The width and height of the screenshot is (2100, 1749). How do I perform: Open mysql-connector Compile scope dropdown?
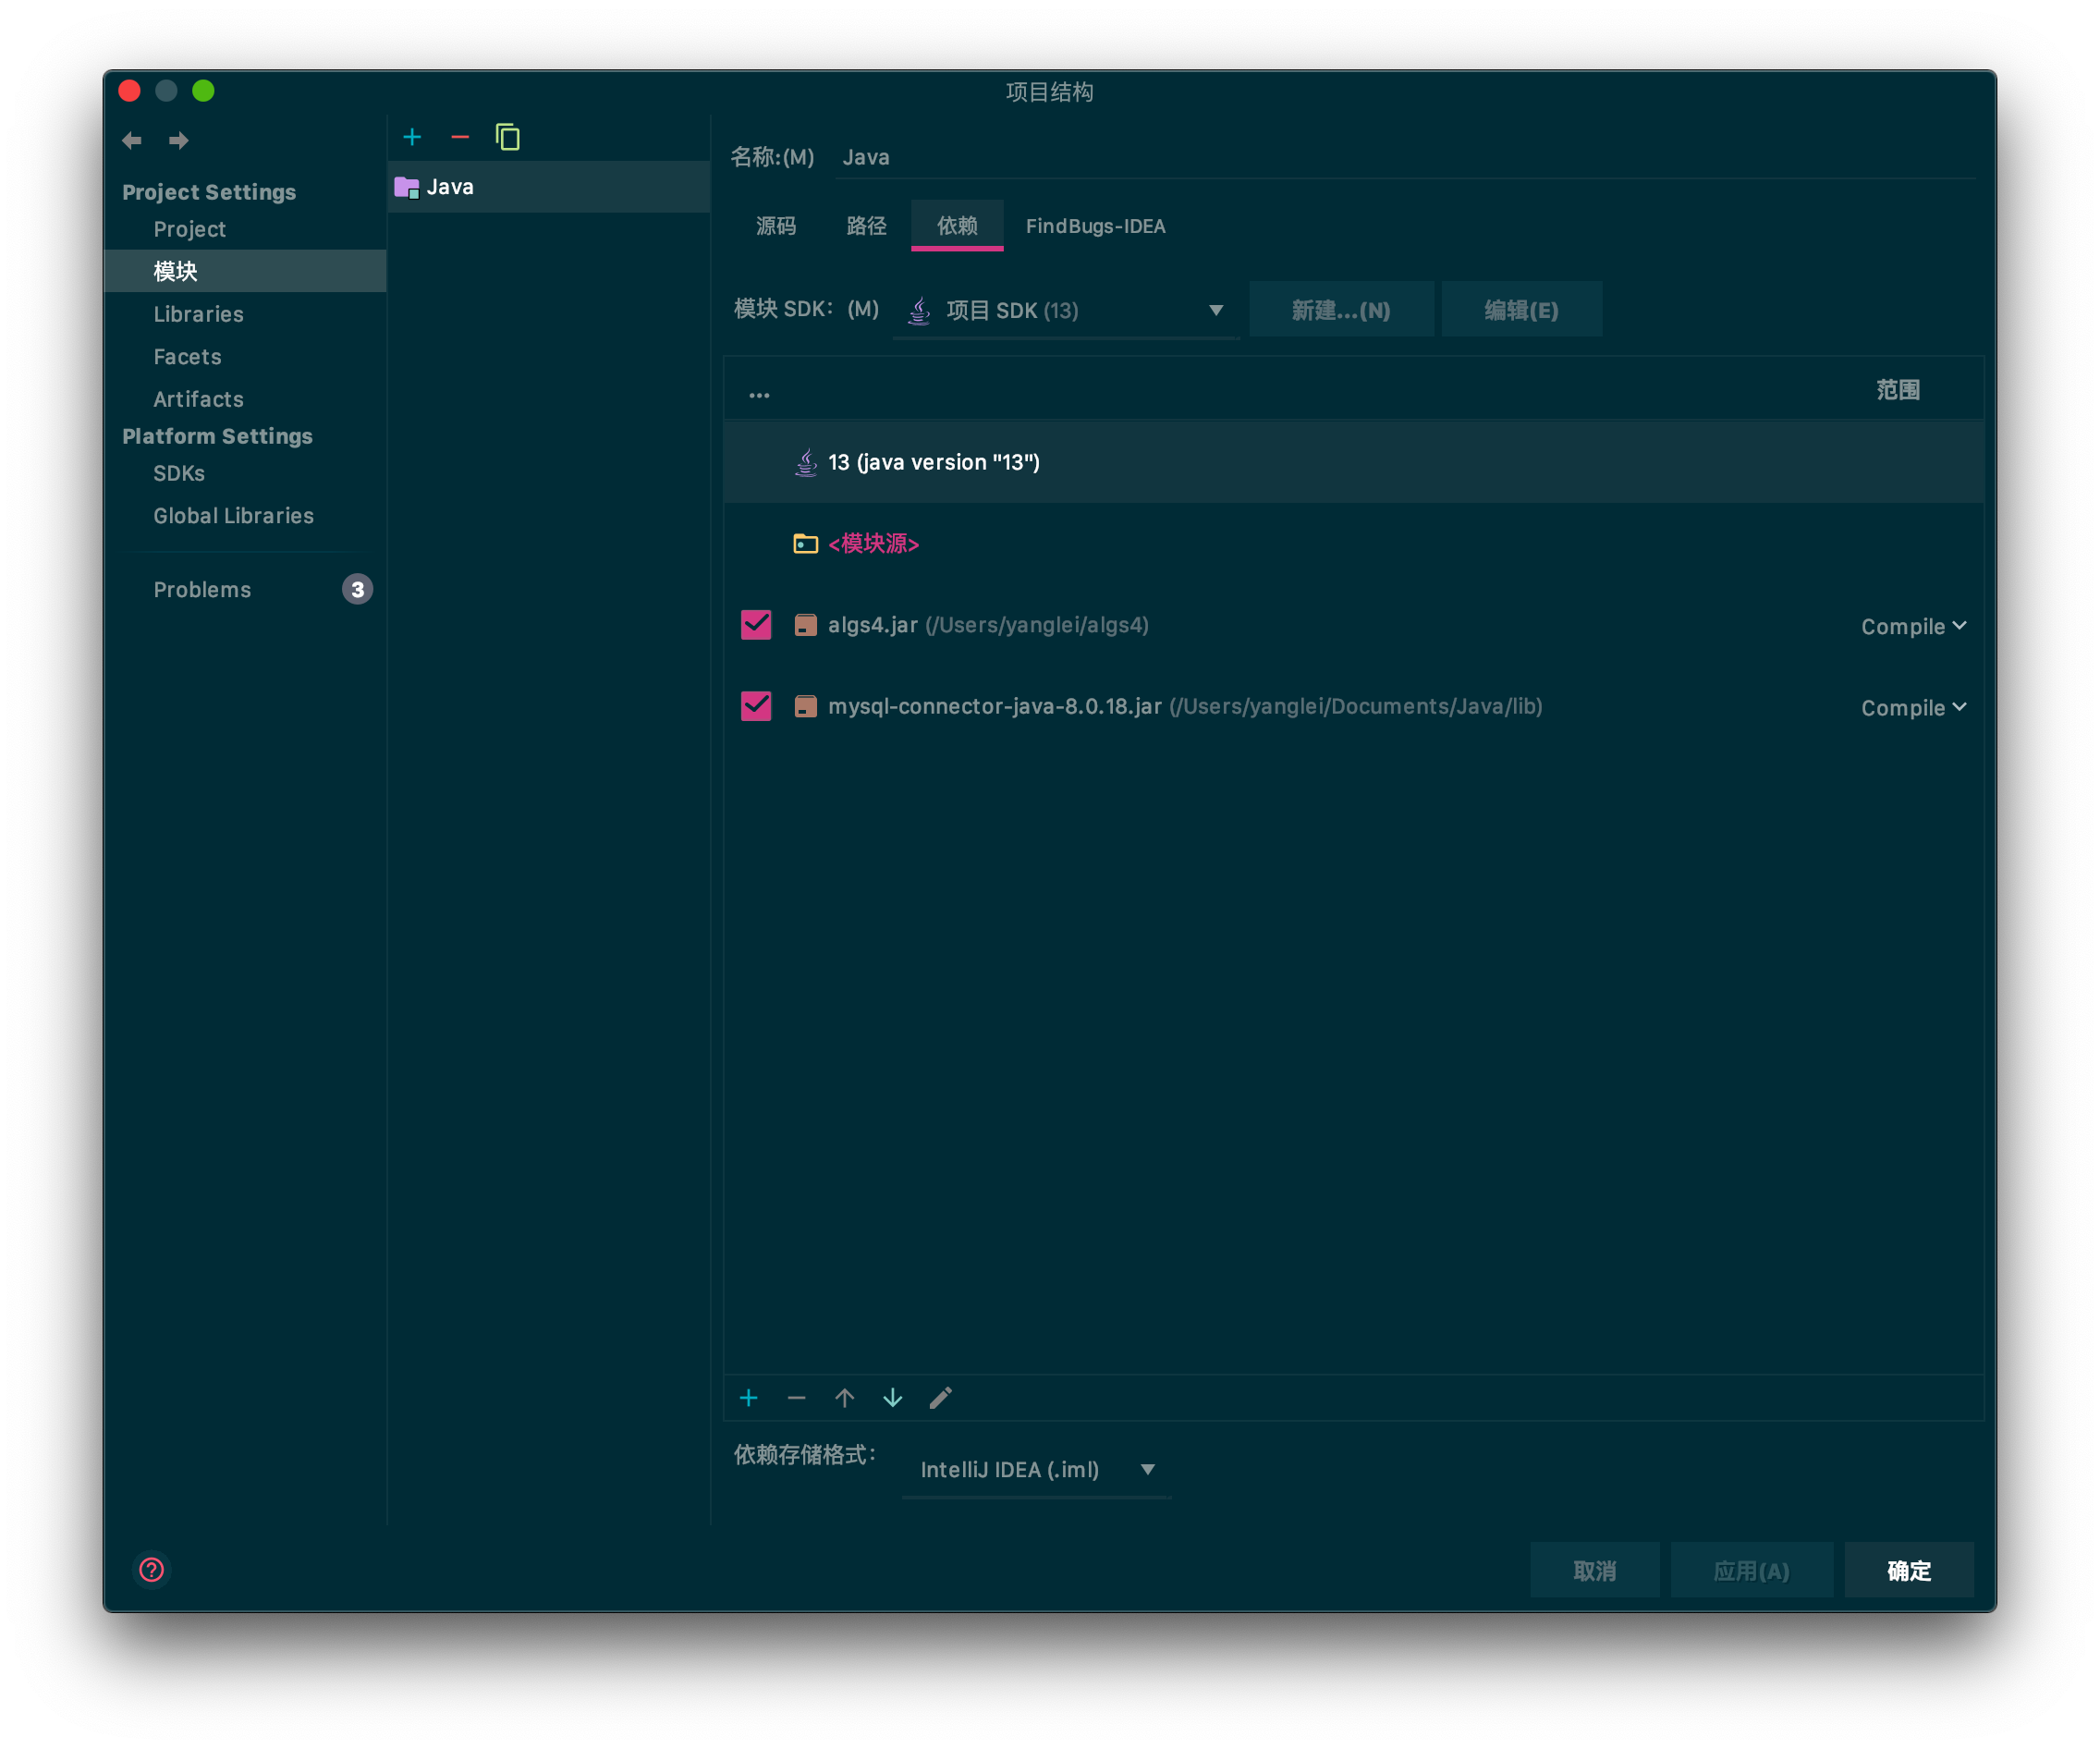[1913, 708]
